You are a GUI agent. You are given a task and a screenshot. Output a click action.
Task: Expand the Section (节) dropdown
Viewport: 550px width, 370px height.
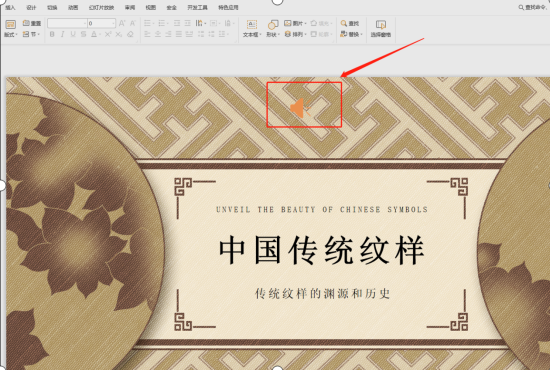point(39,34)
